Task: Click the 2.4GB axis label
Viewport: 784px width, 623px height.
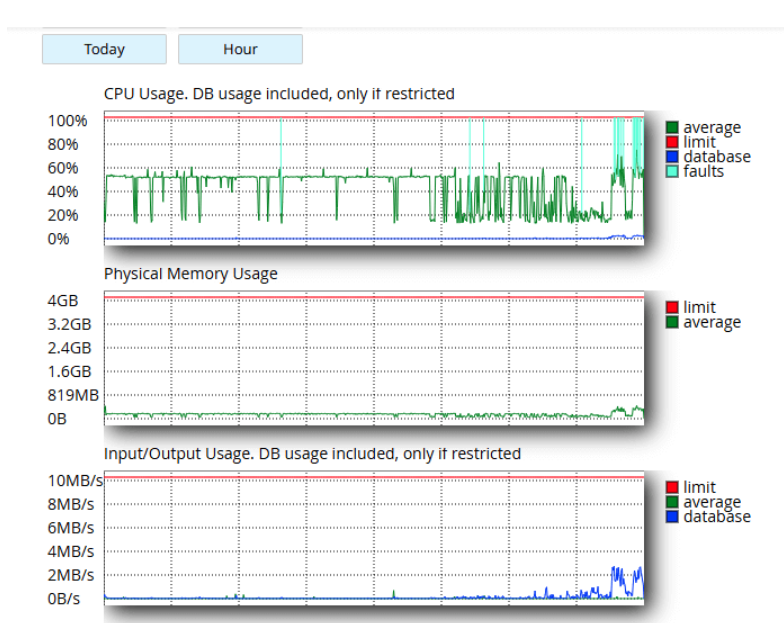Action: coord(70,348)
